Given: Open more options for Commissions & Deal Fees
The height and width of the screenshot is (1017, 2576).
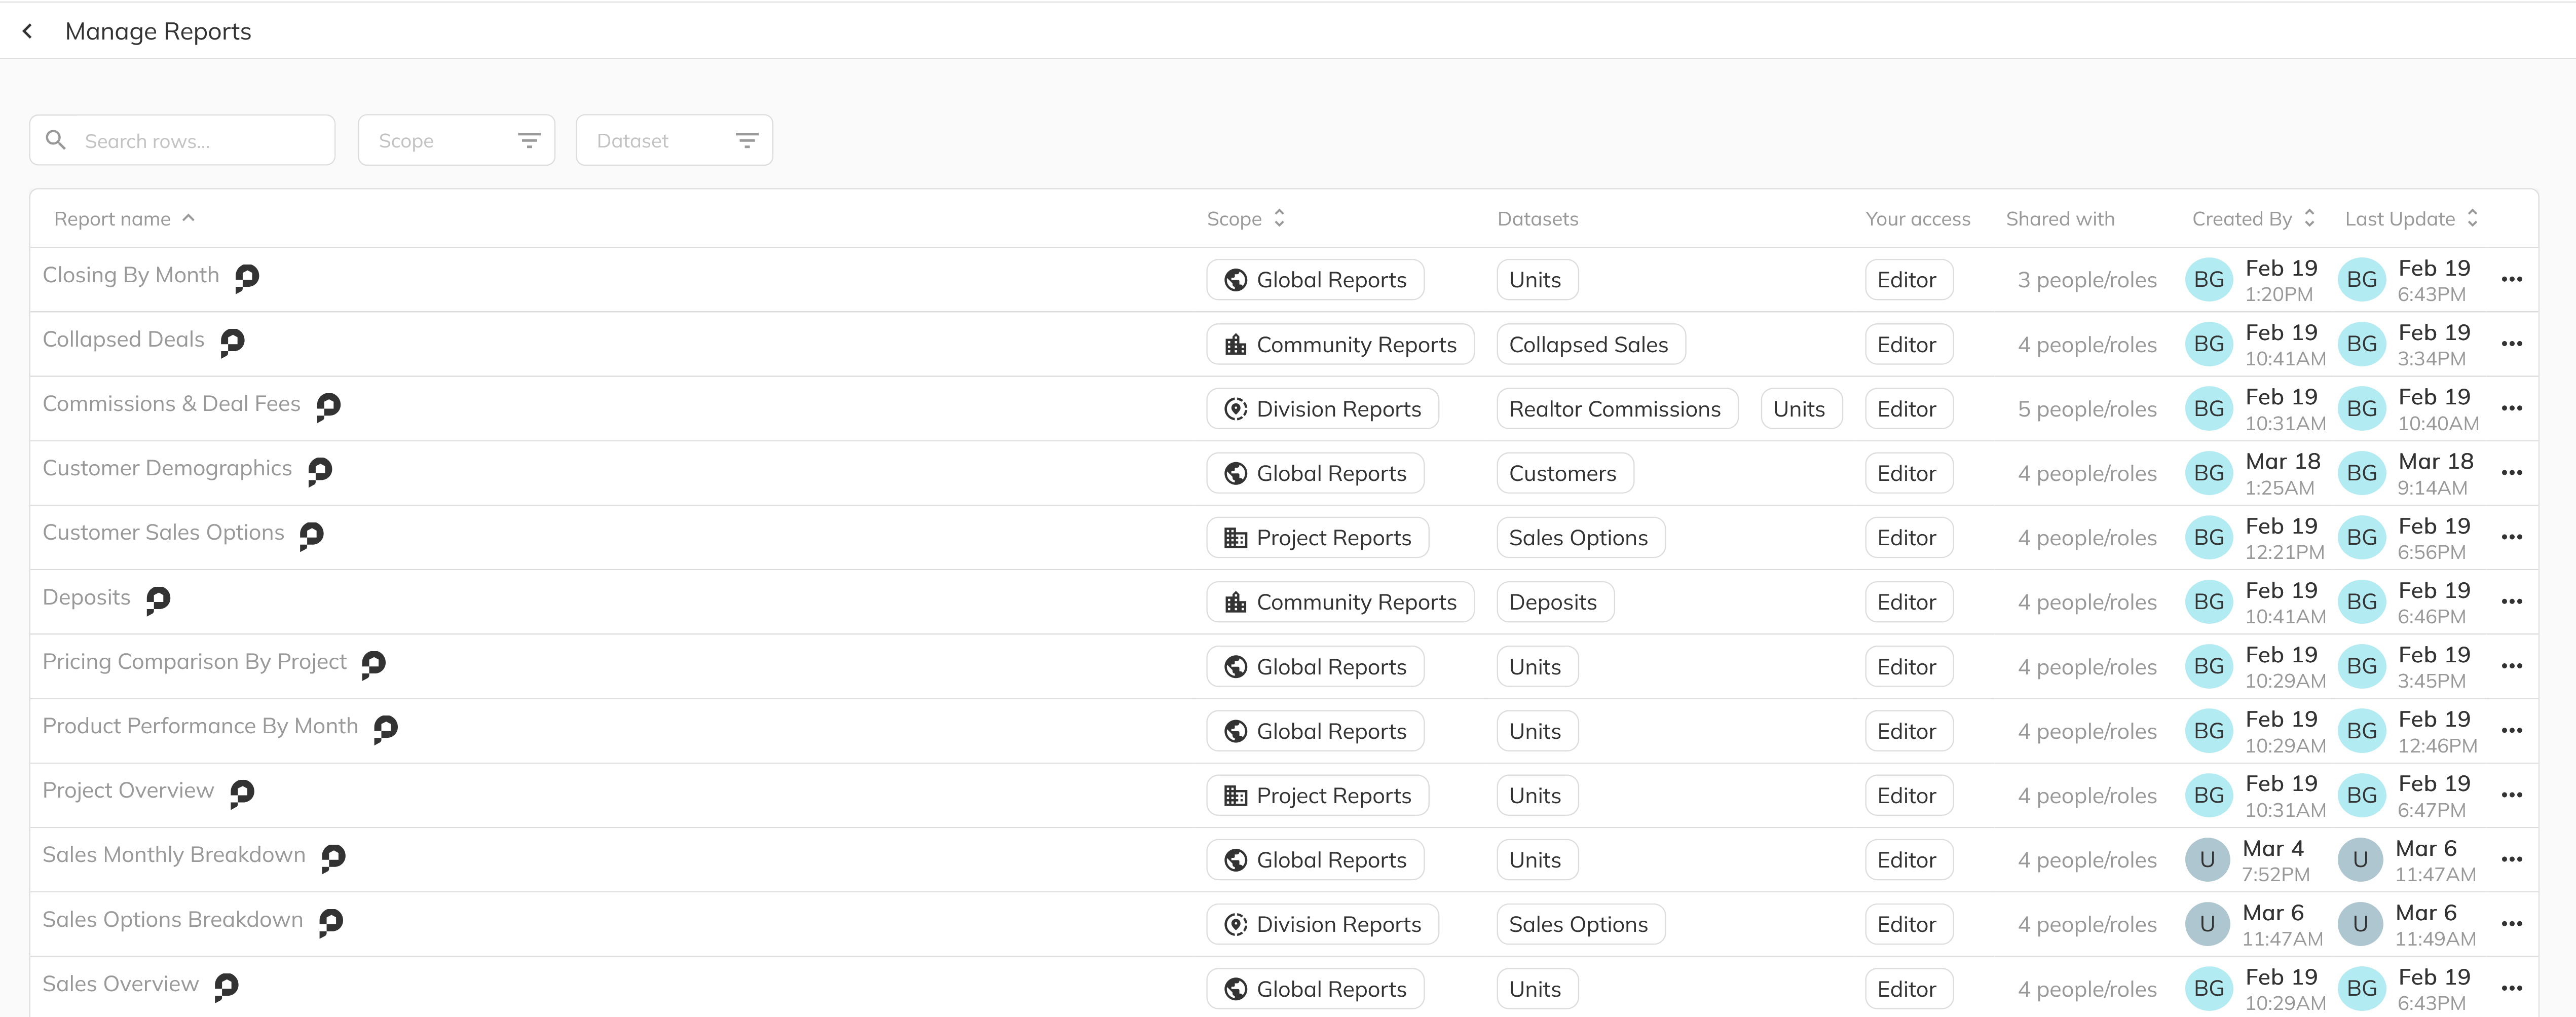Looking at the screenshot, I should (2511, 409).
